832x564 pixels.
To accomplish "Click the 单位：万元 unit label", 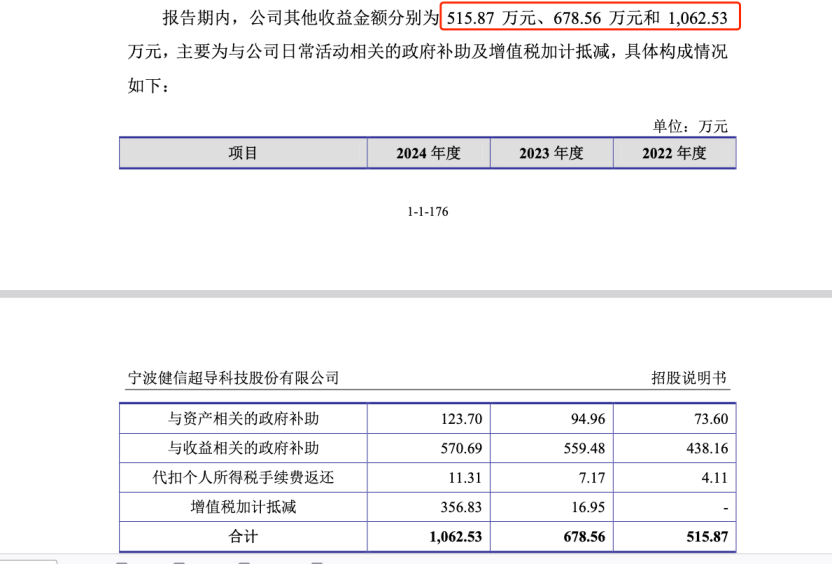I will coord(690,126).
